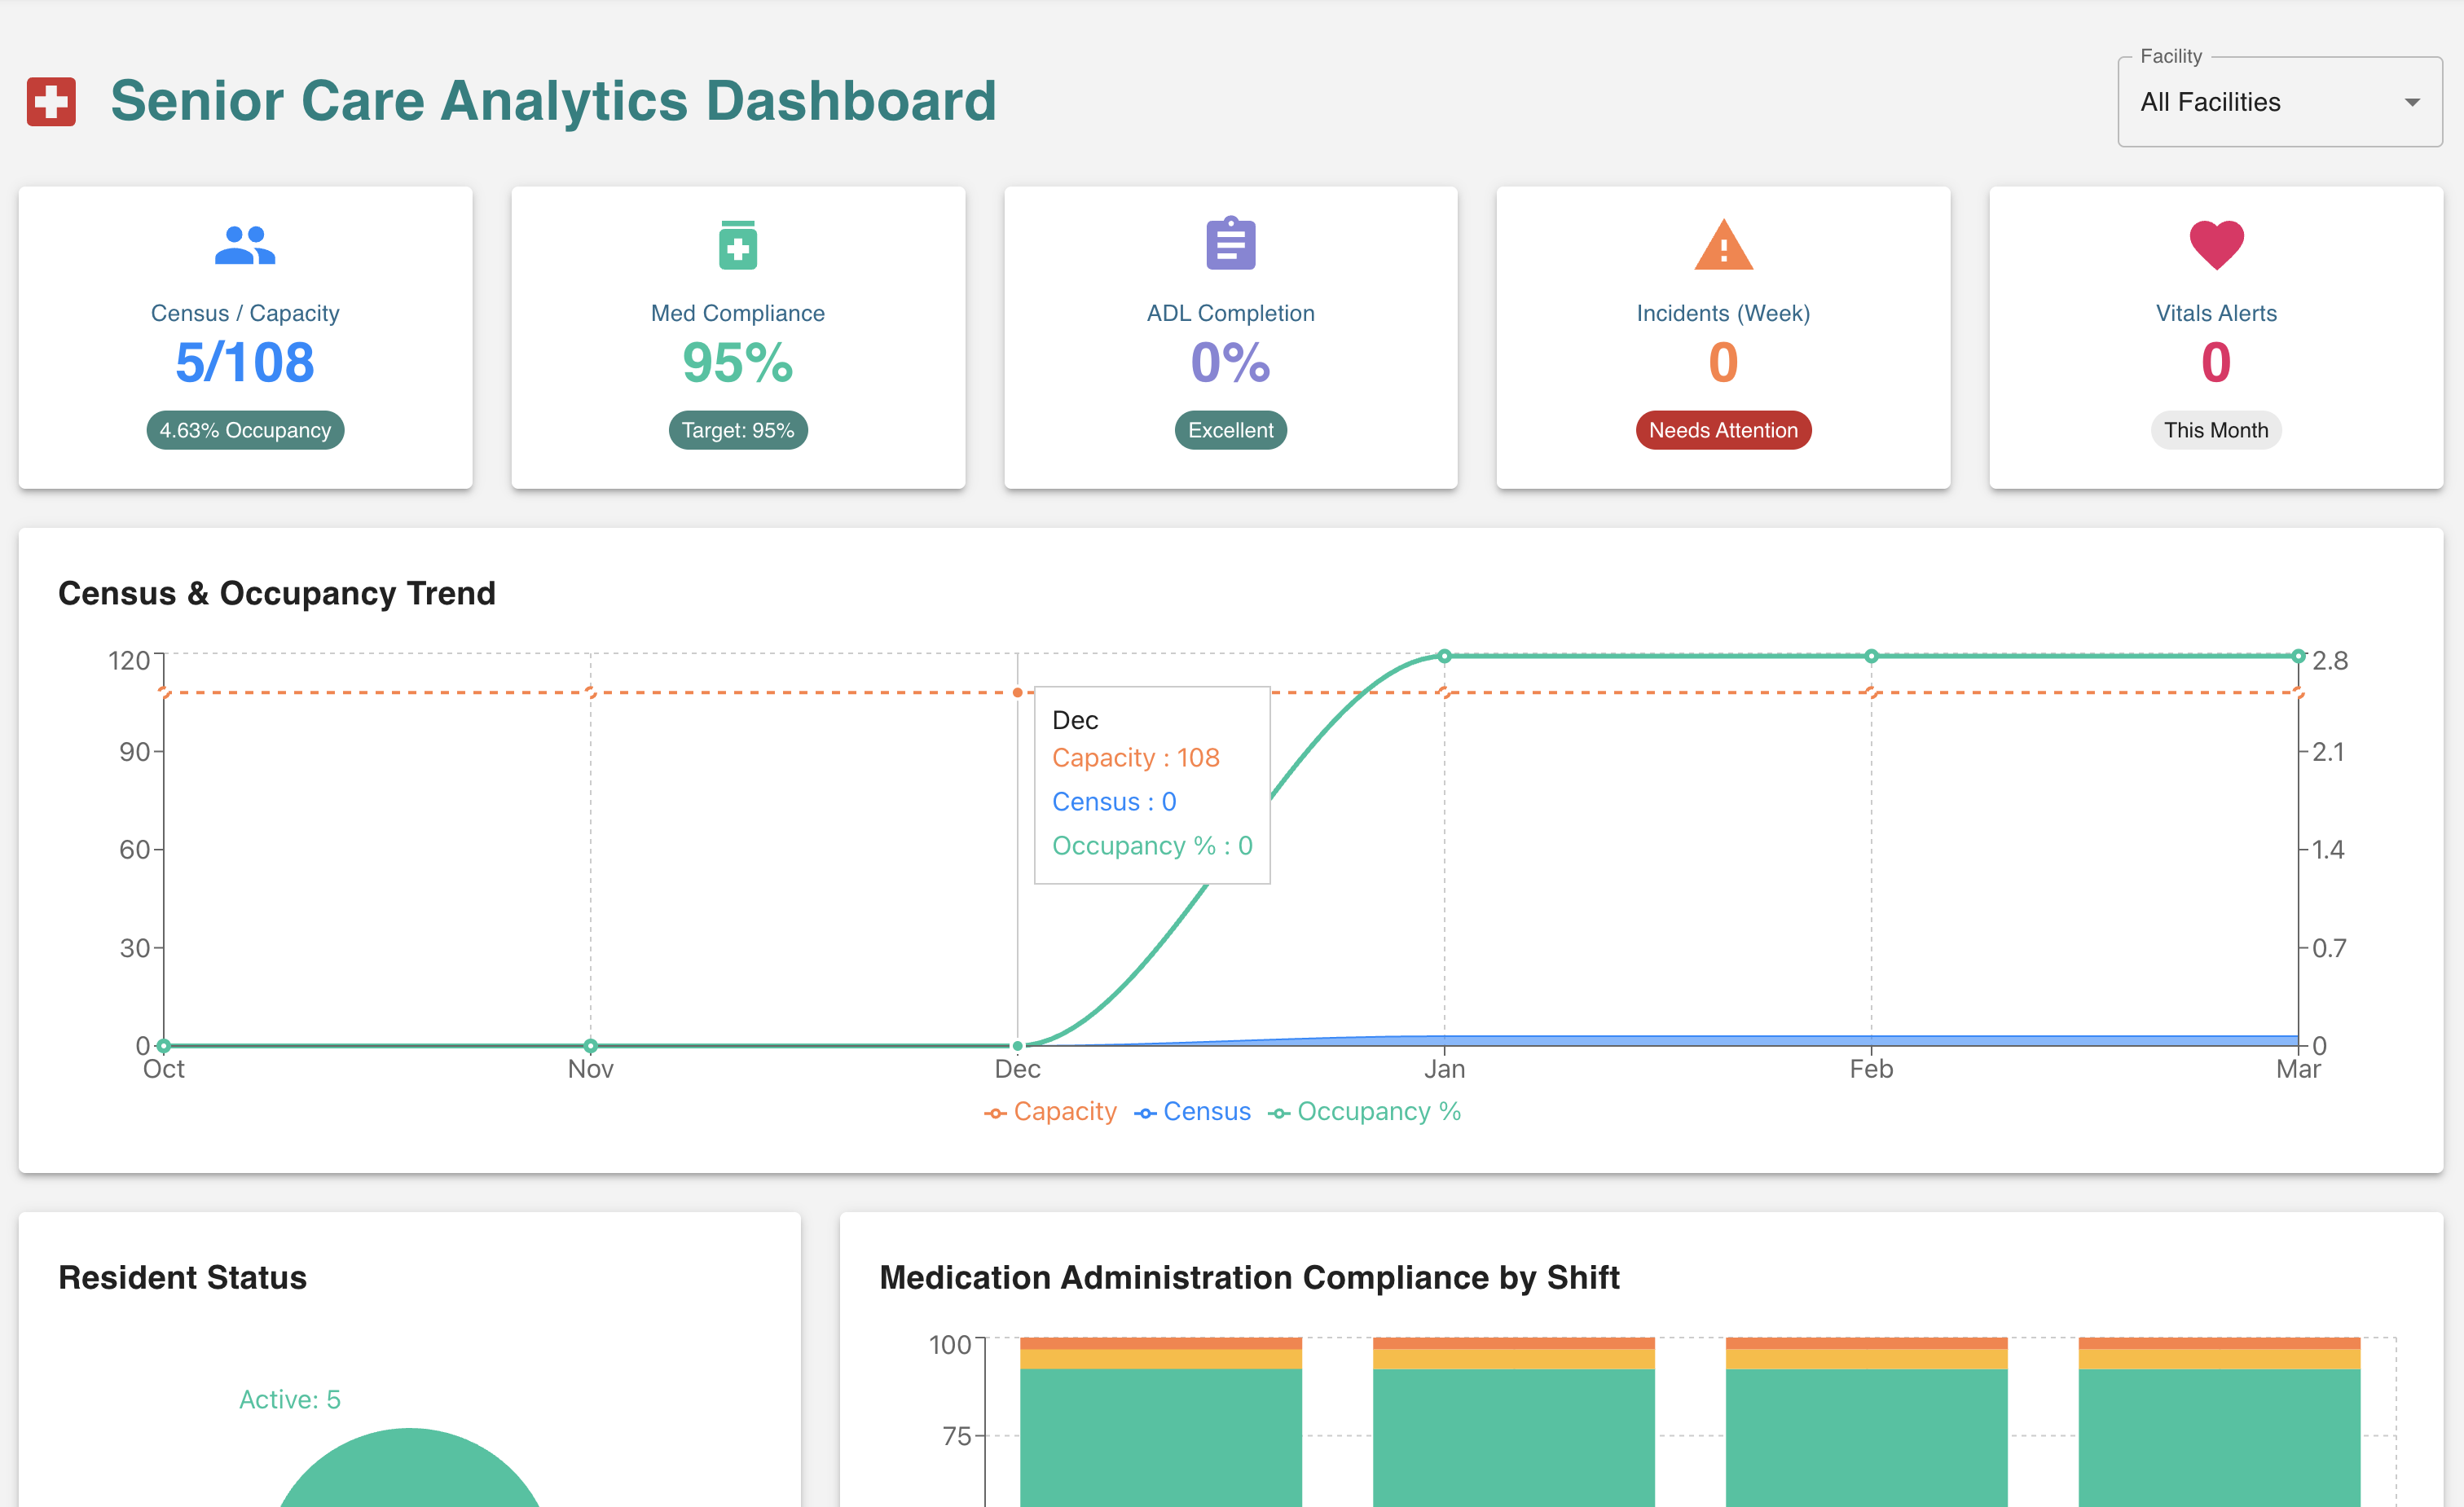The height and width of the screenshot is (1507, 2464).
Task: Click the Capacity legend marker icon
Action: (995, 1113)
